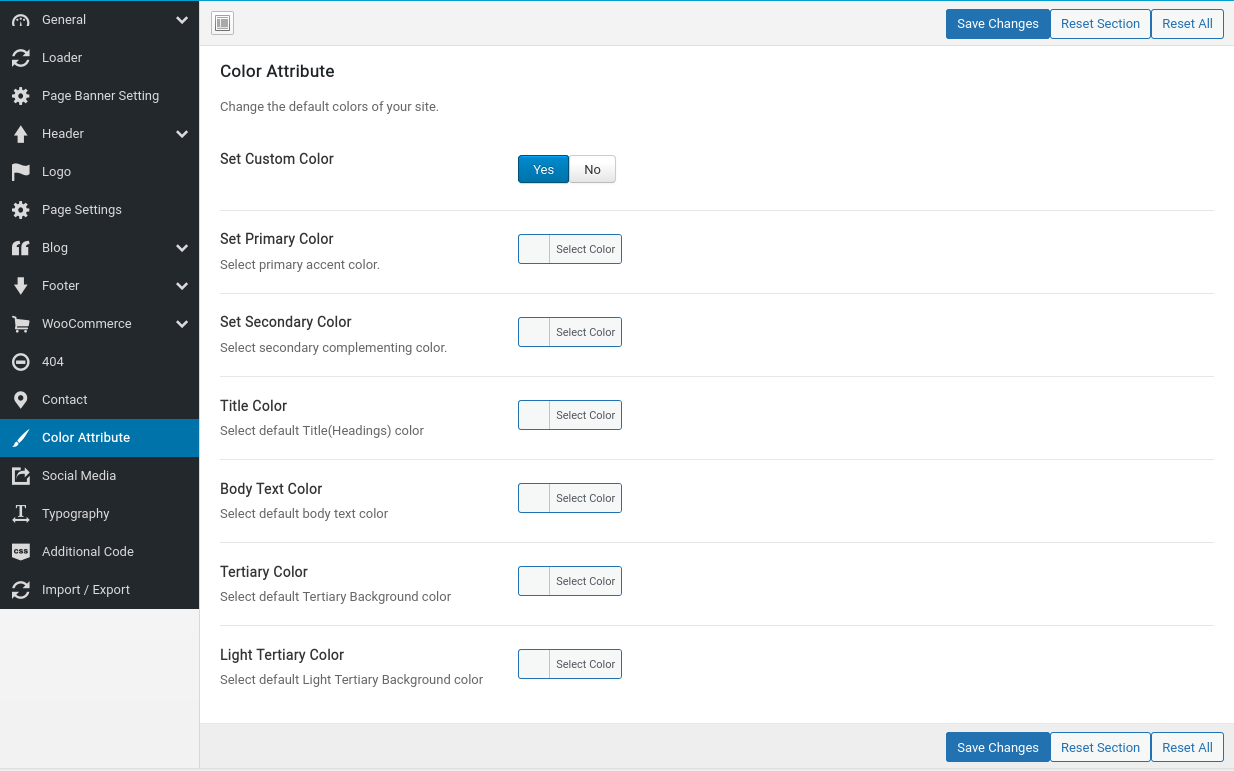
Task: Click the Light Tertiary Color swatch box
Action: [534, 664]
